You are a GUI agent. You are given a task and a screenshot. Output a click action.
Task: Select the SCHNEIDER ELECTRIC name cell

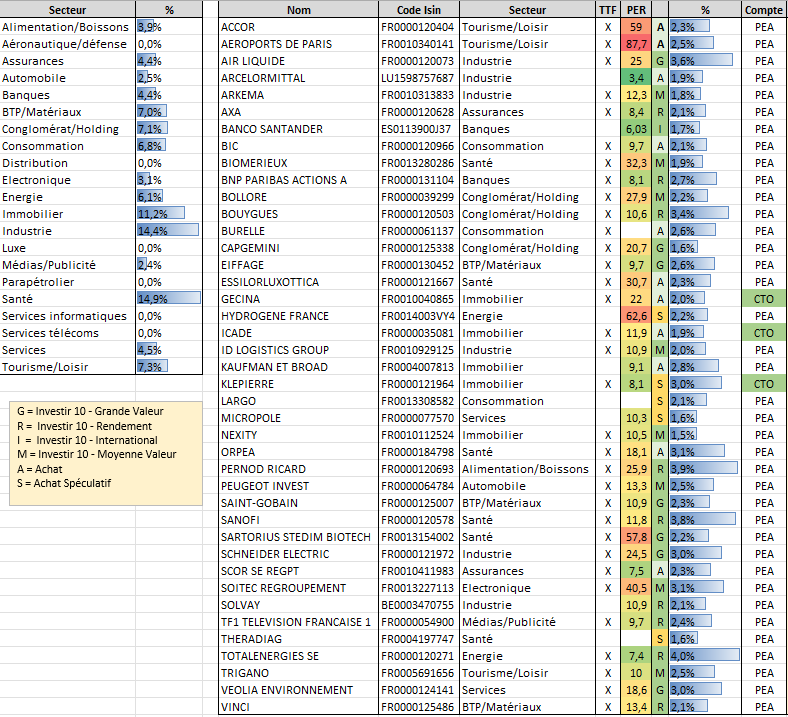pyautogui.click(x=299, y=554)
